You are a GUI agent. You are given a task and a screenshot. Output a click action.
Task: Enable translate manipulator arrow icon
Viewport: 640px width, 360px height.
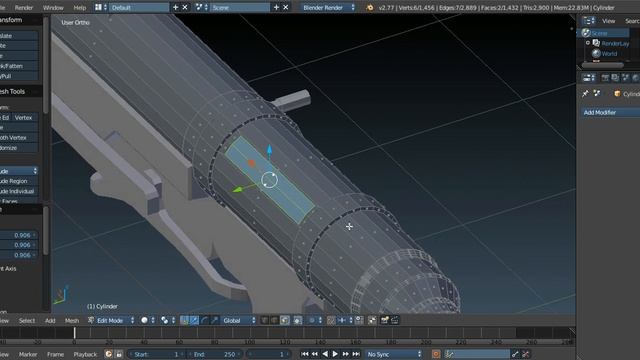pos(194,320)
